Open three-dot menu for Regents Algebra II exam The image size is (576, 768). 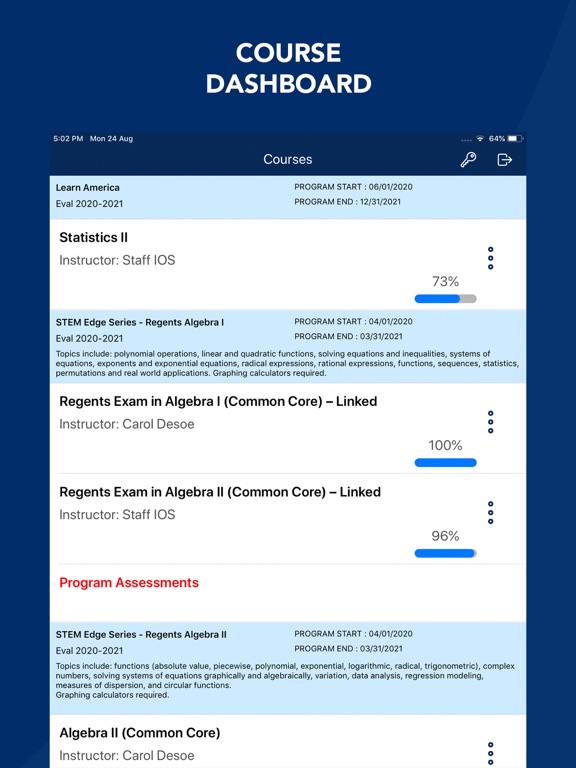(x=490, y=513)
